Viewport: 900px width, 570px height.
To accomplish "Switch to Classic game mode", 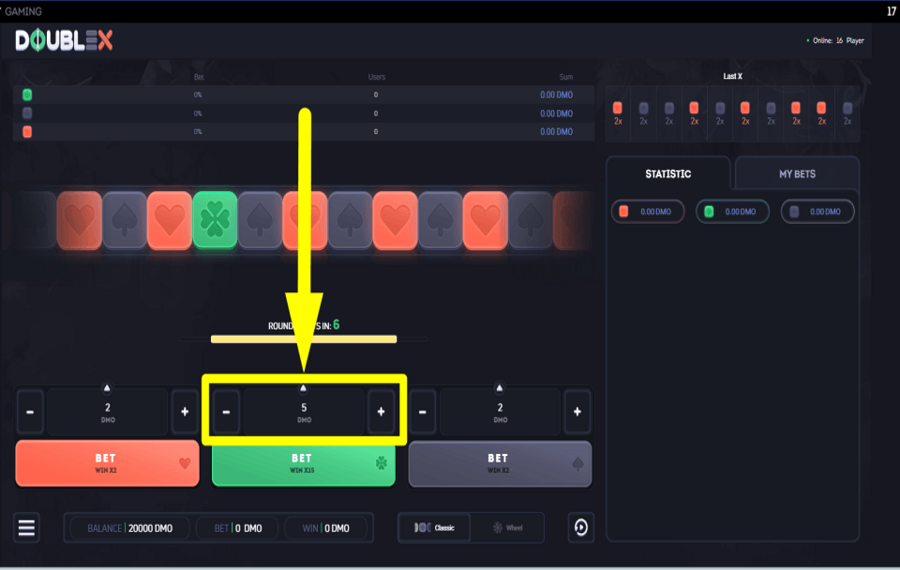I will [435, 528].
